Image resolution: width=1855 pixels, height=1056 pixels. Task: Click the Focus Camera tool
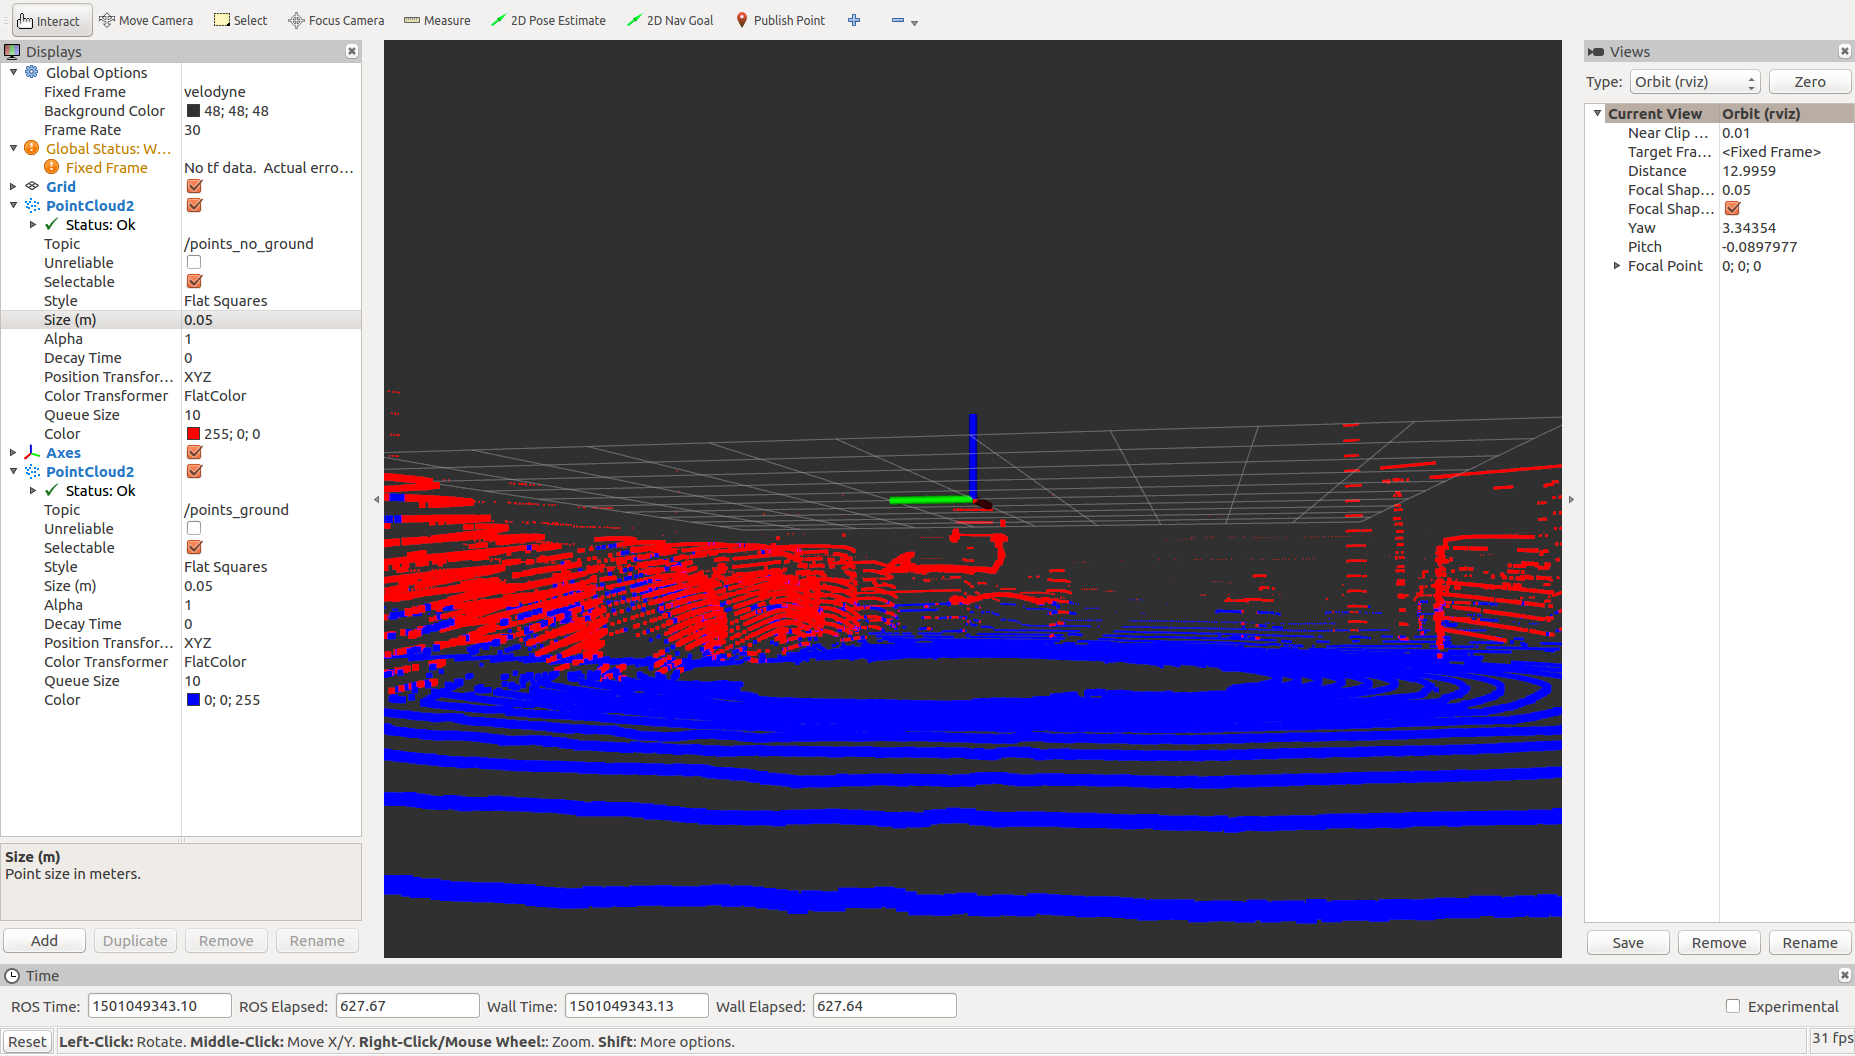tap(335, 20)
